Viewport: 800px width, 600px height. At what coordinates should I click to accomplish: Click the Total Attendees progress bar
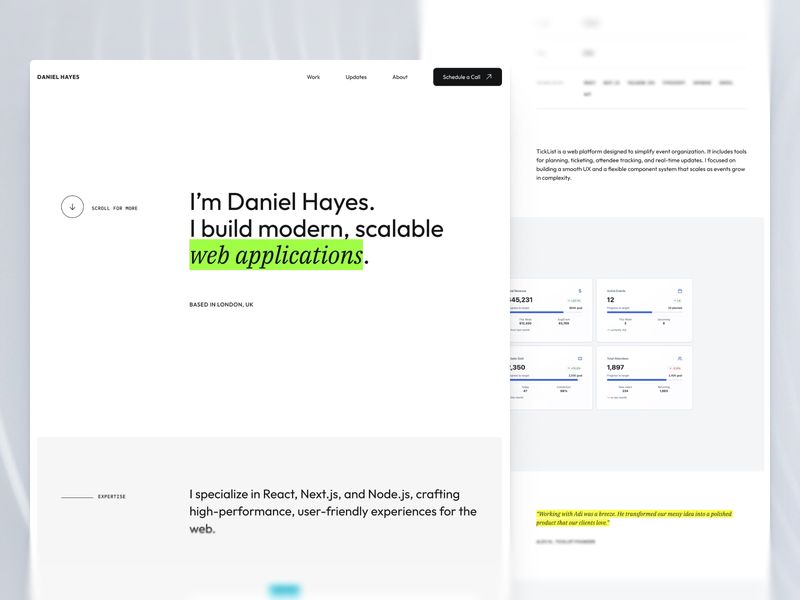click(x=644, y=380)
